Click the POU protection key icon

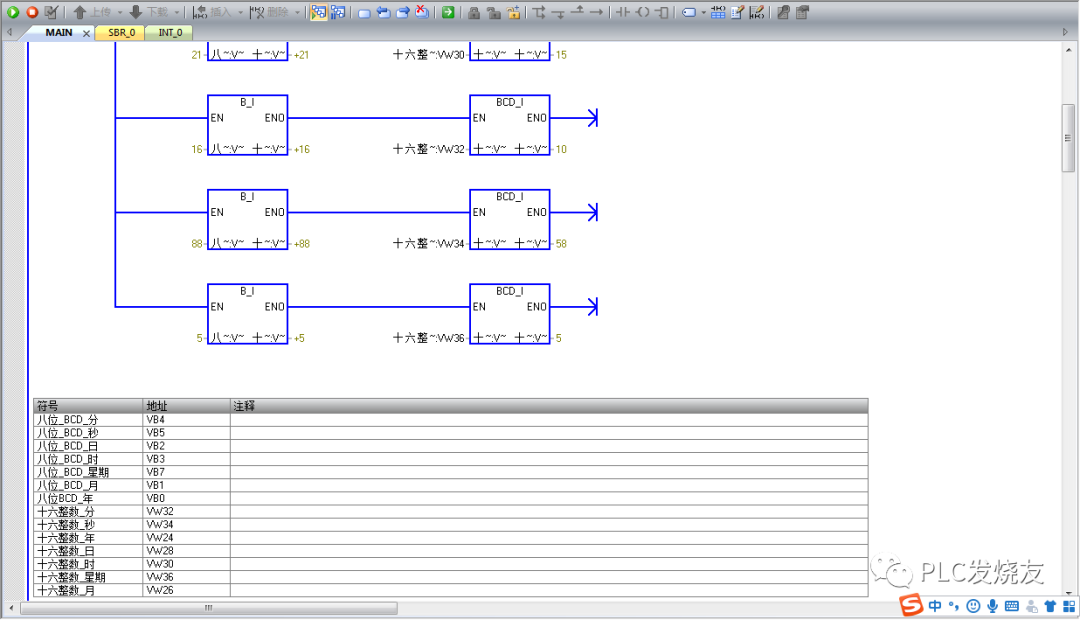pyautogui.click(x=783, y=12)
